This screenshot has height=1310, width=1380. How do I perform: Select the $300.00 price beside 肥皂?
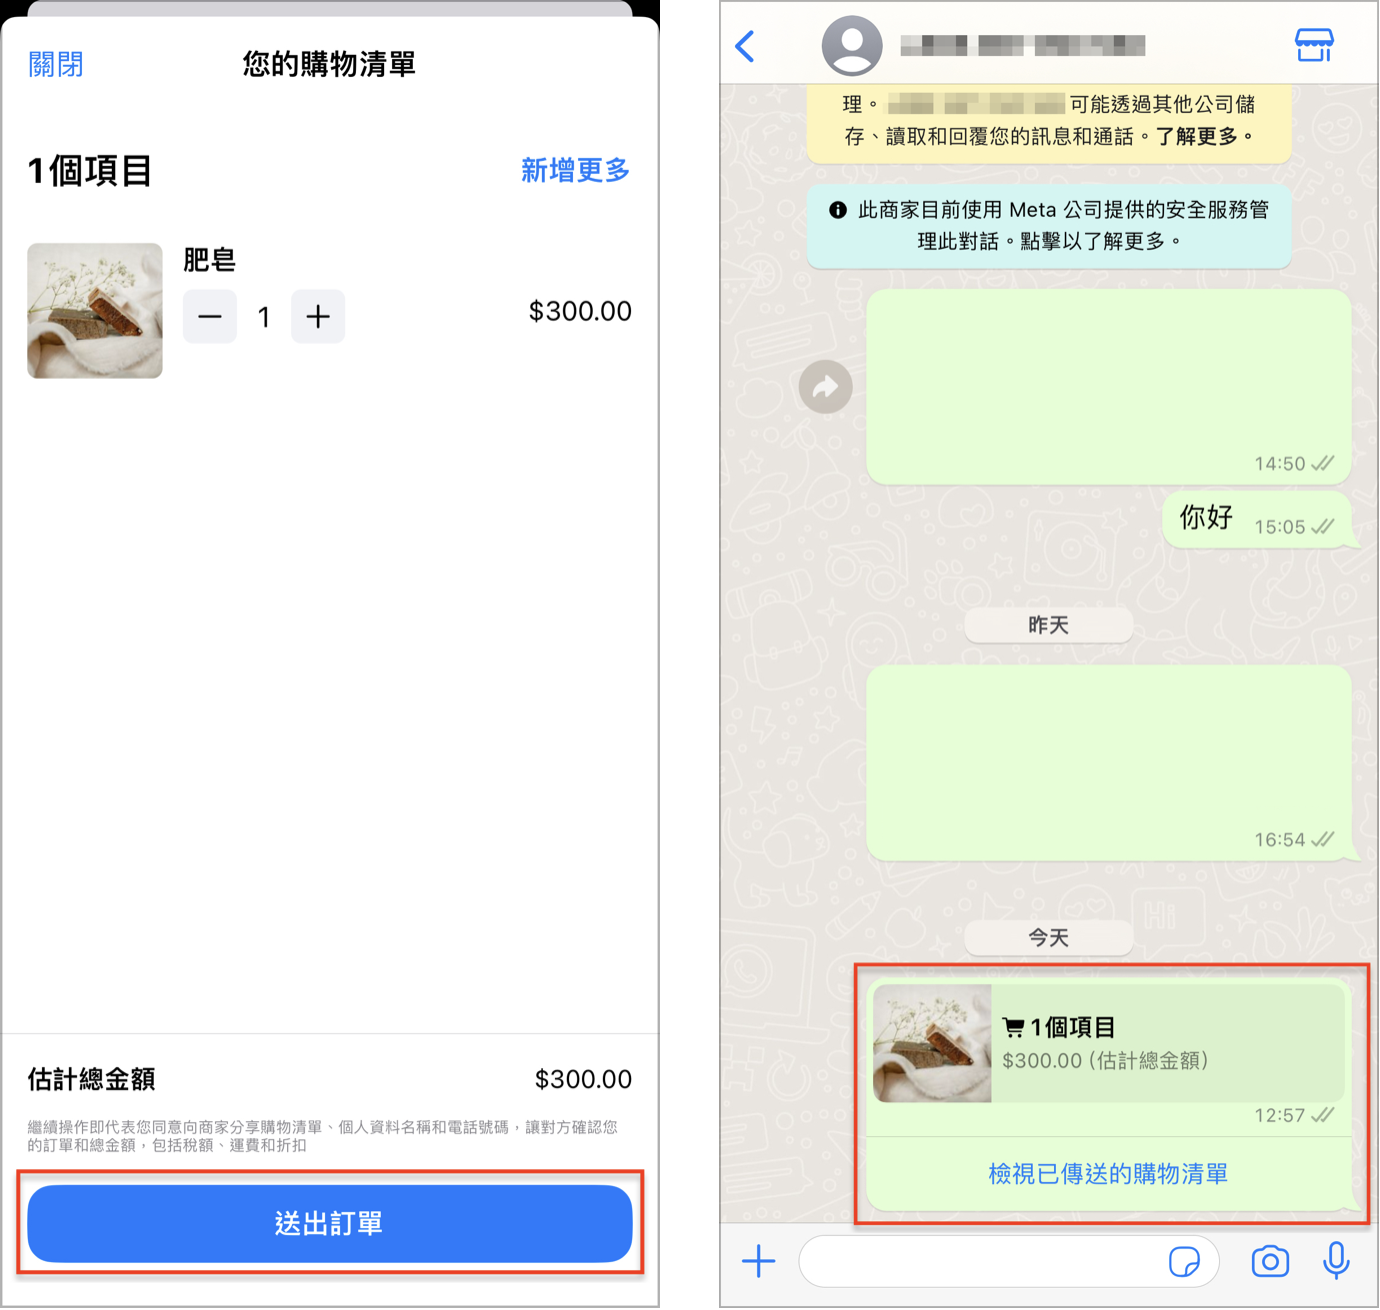580,311
